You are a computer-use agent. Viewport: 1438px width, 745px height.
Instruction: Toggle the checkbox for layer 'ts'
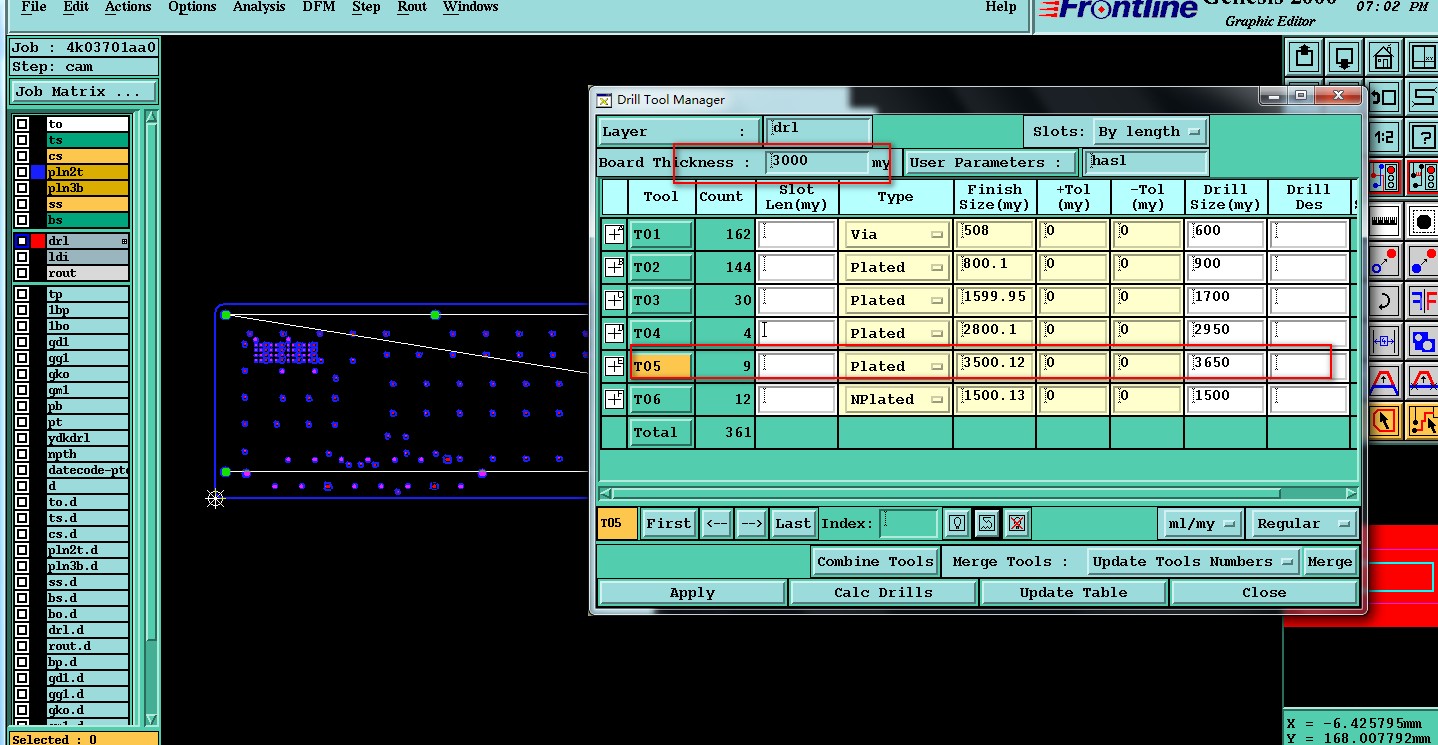[22, 140]
